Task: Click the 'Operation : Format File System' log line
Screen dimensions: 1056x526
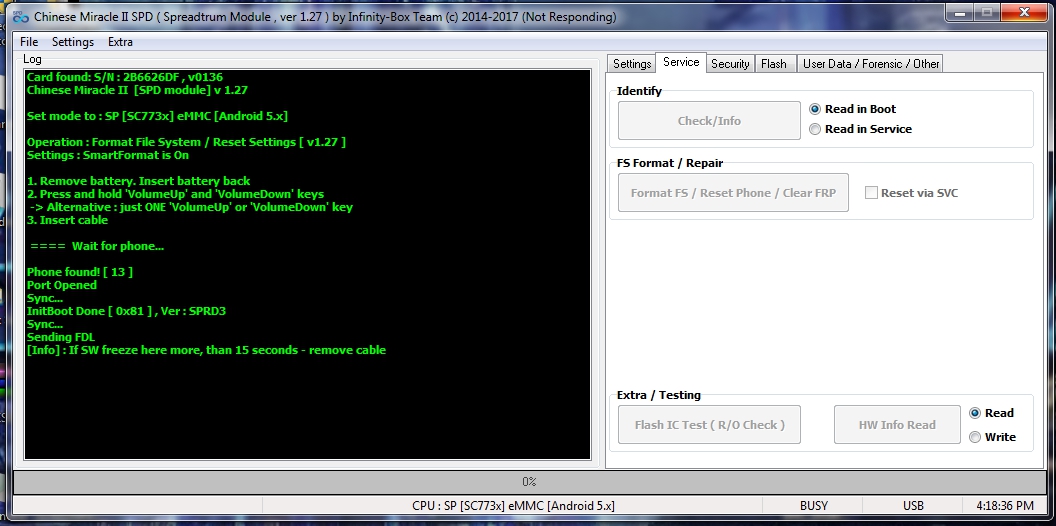Action: pos(186,142)
